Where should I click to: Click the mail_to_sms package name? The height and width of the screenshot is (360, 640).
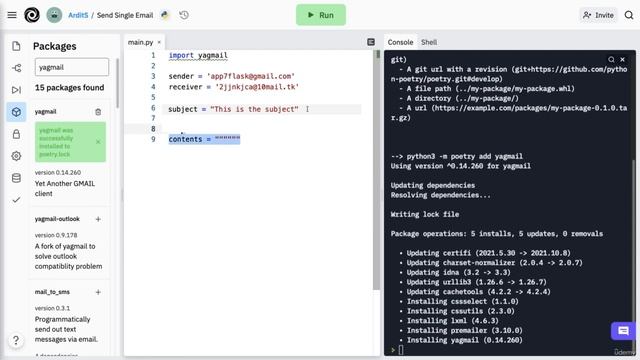tap(52, 292)
